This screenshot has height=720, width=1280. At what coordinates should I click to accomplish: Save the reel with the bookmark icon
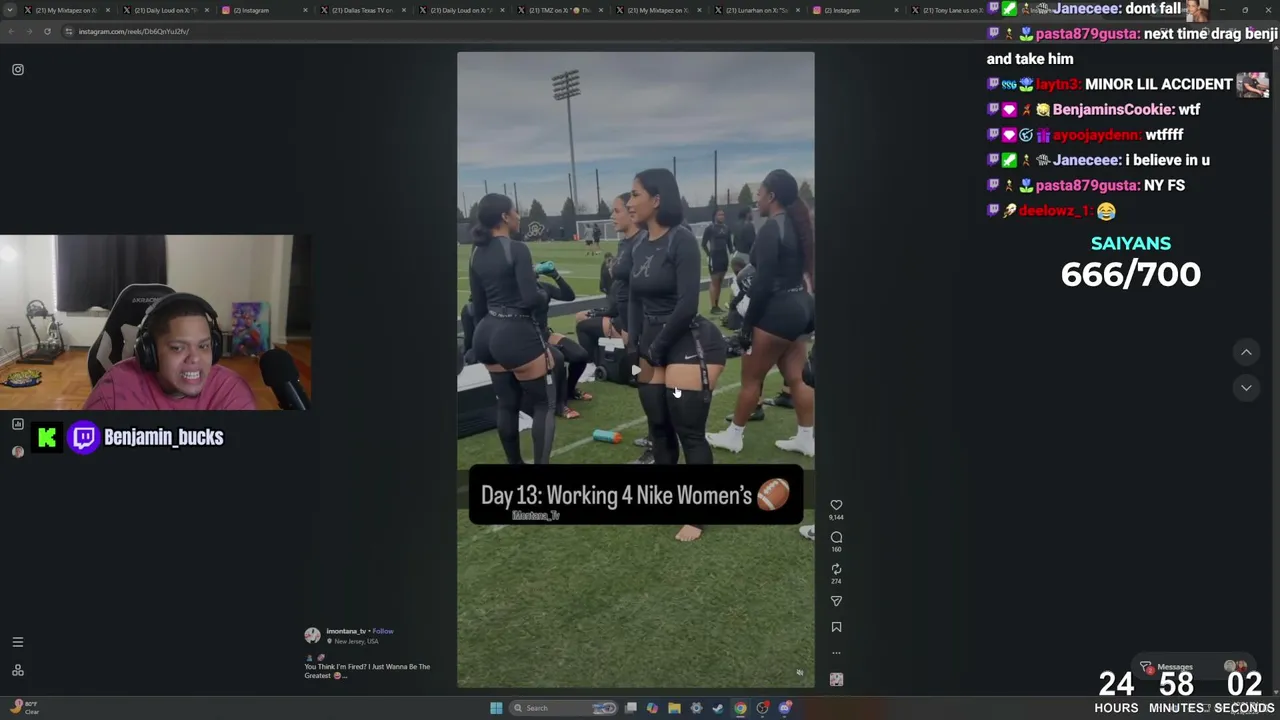(836, 627)
